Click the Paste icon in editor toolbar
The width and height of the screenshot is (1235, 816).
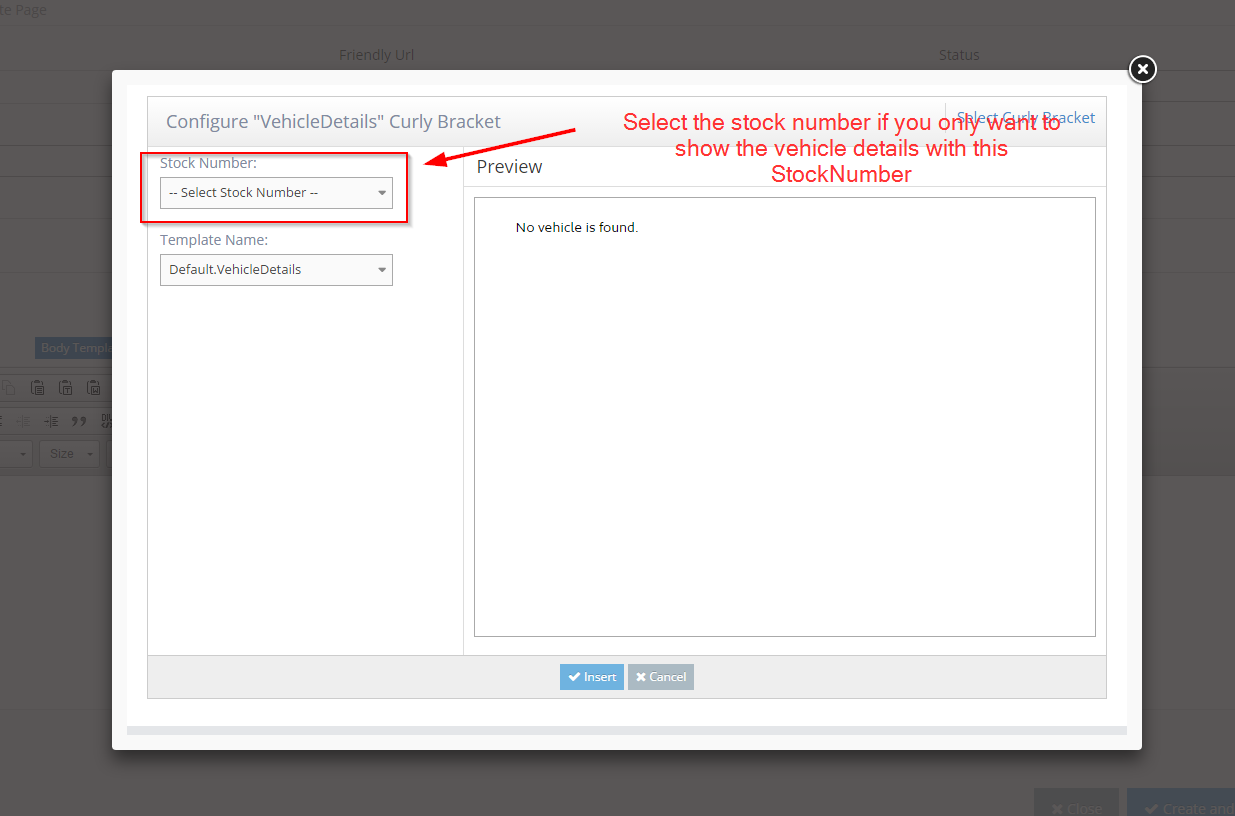[37, 388]
